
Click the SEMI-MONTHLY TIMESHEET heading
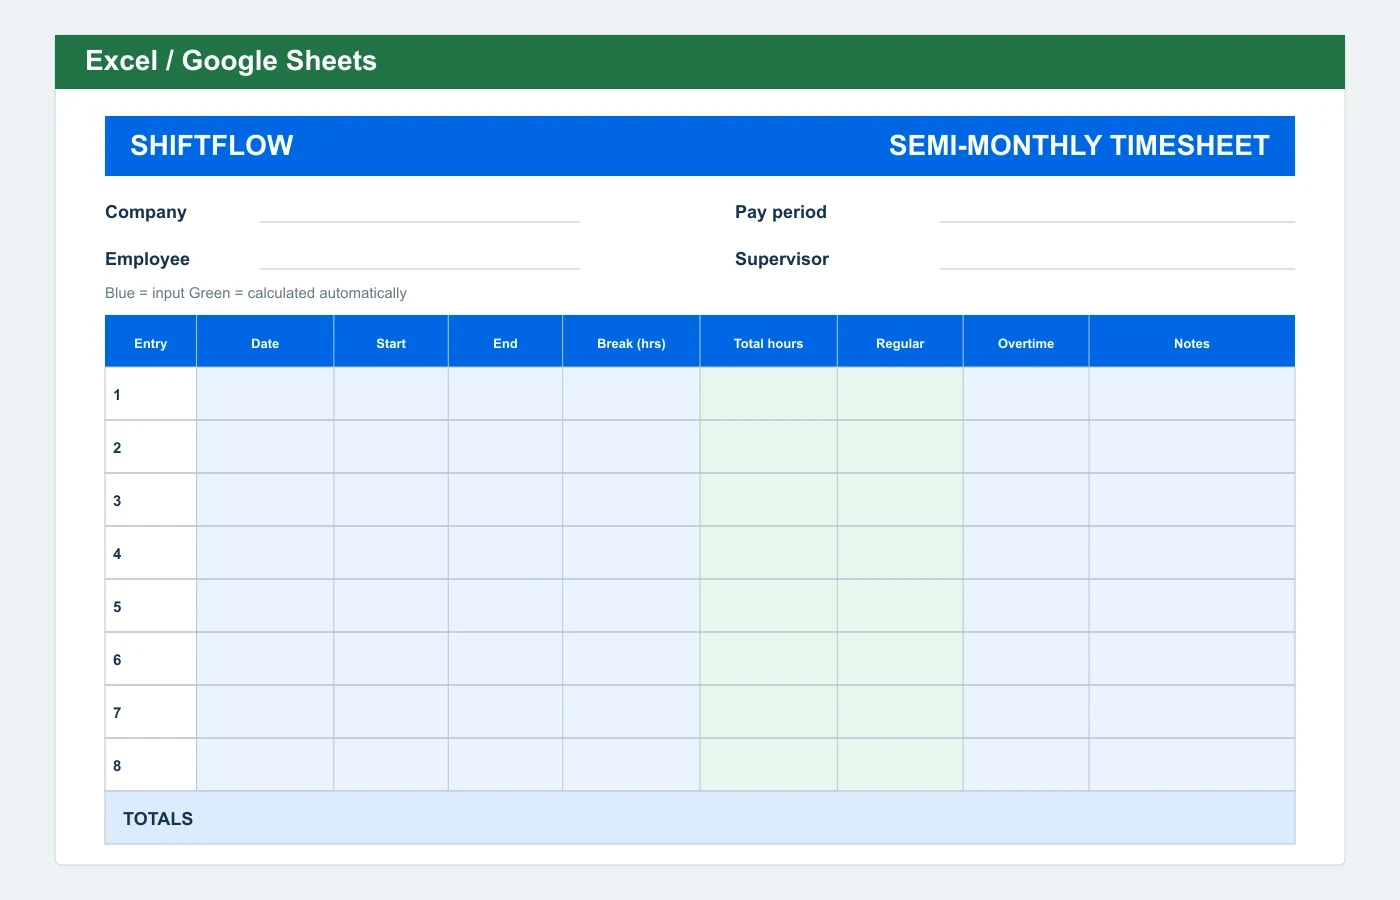point(1079,146)
